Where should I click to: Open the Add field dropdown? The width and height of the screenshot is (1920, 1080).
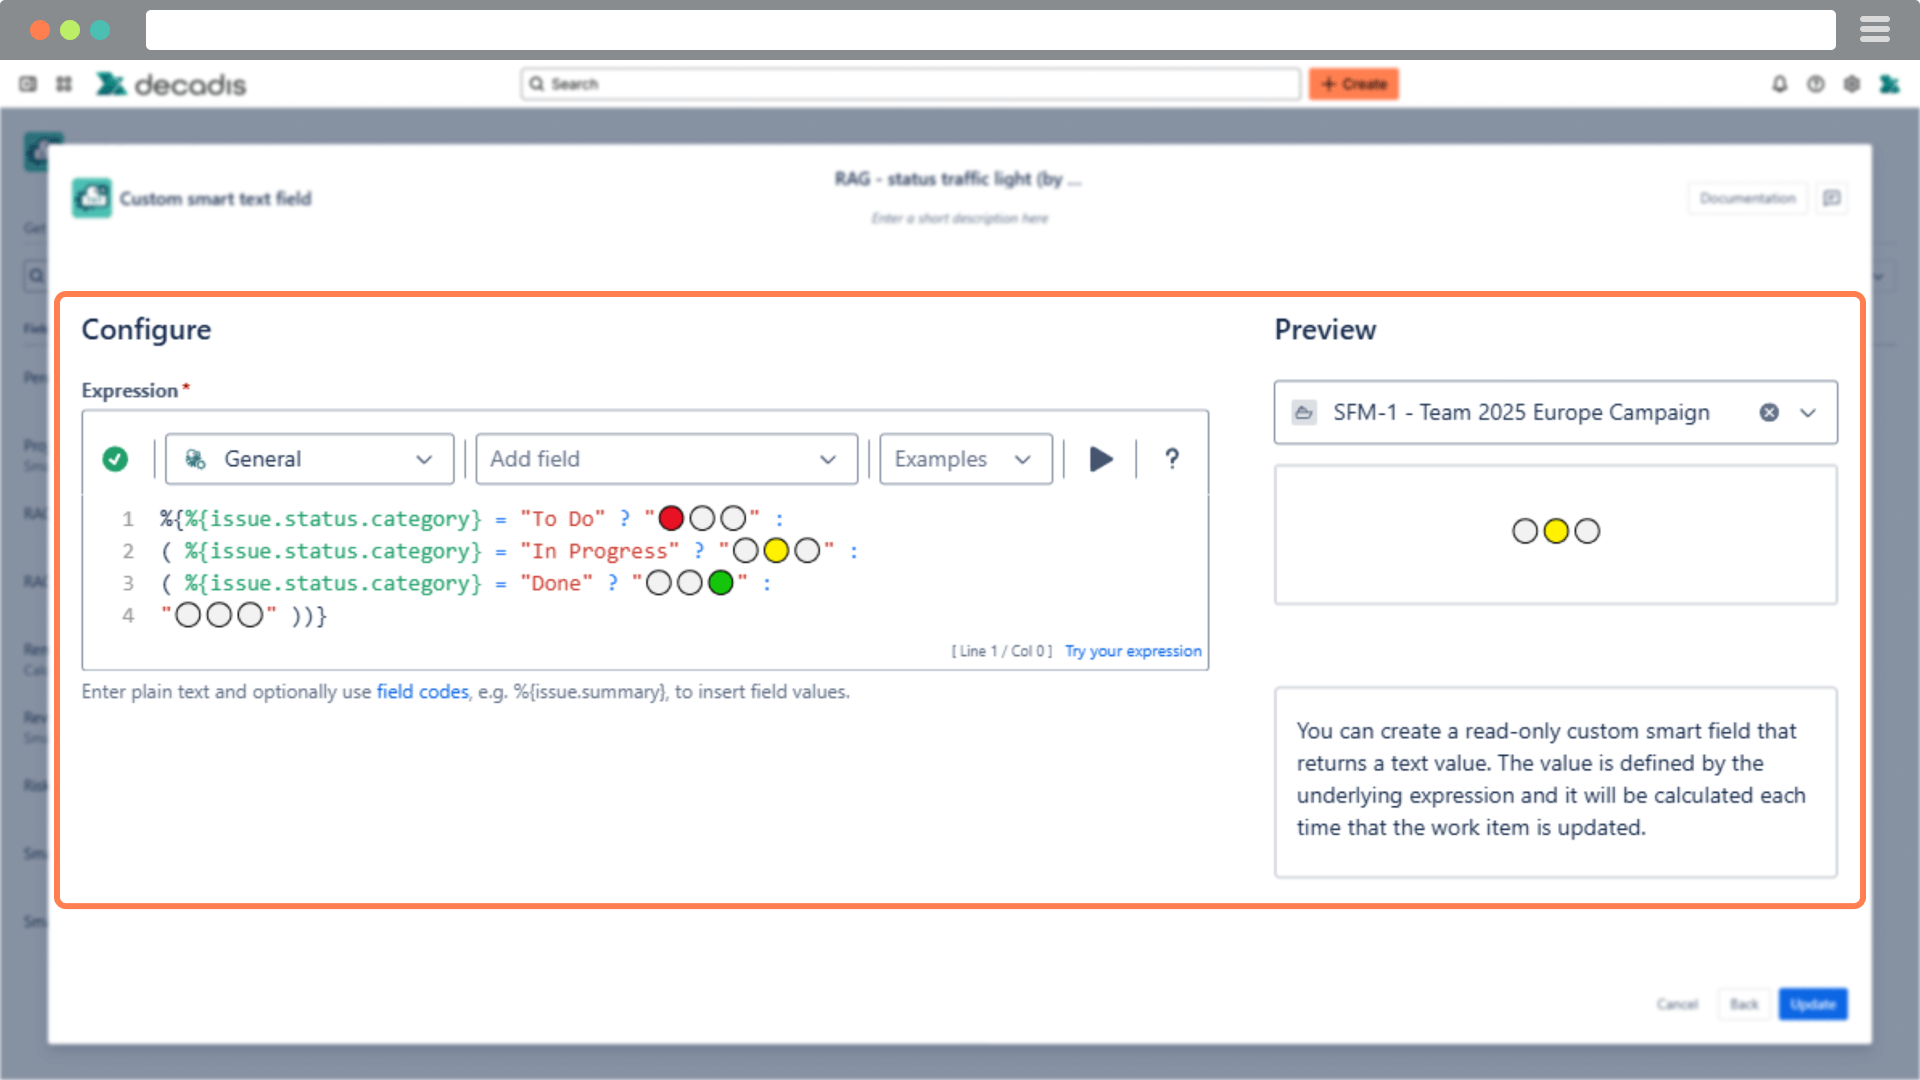pos(666,459)
